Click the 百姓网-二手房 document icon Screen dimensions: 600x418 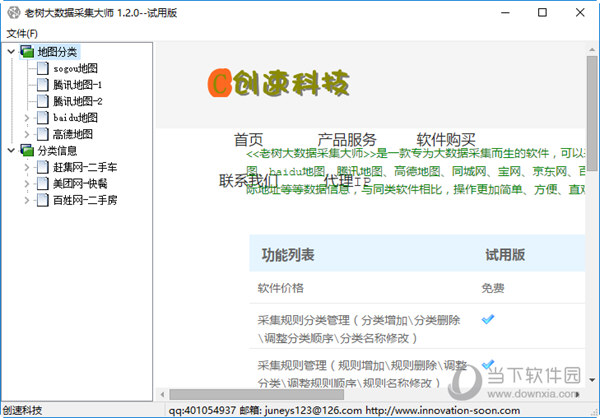click(42, 200)
